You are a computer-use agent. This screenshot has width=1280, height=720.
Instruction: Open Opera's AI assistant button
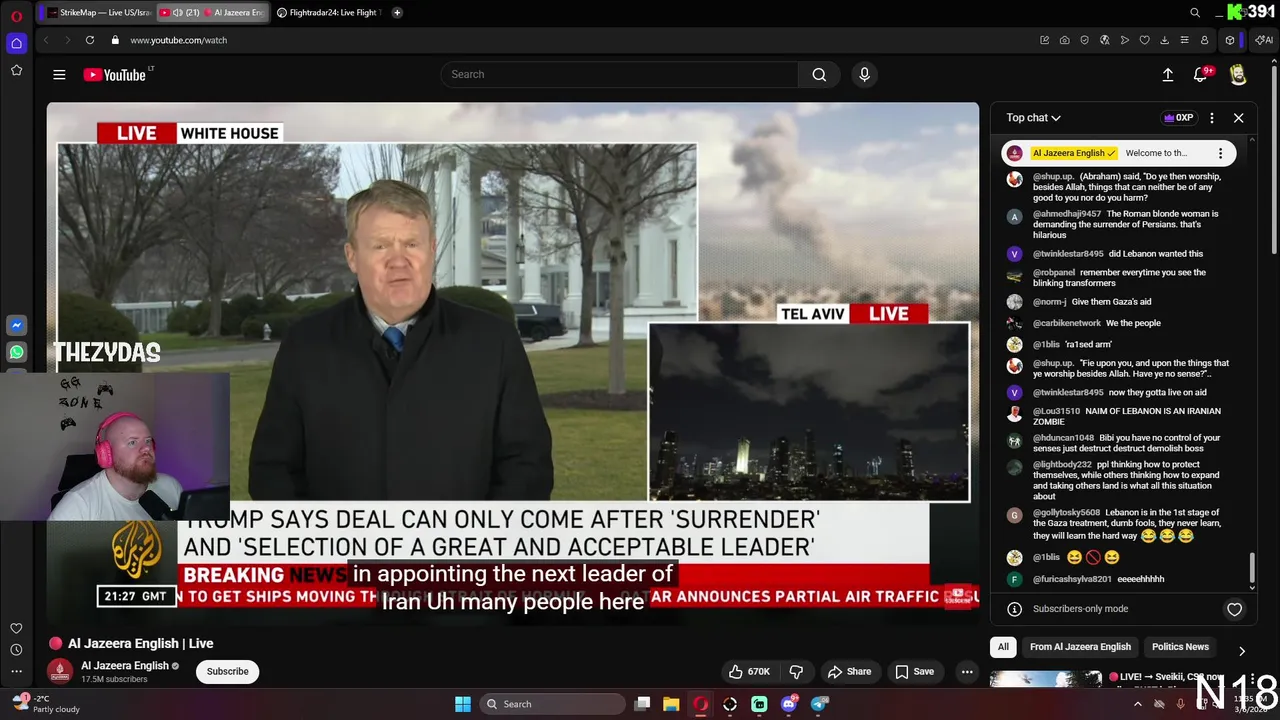point(1264,40)
